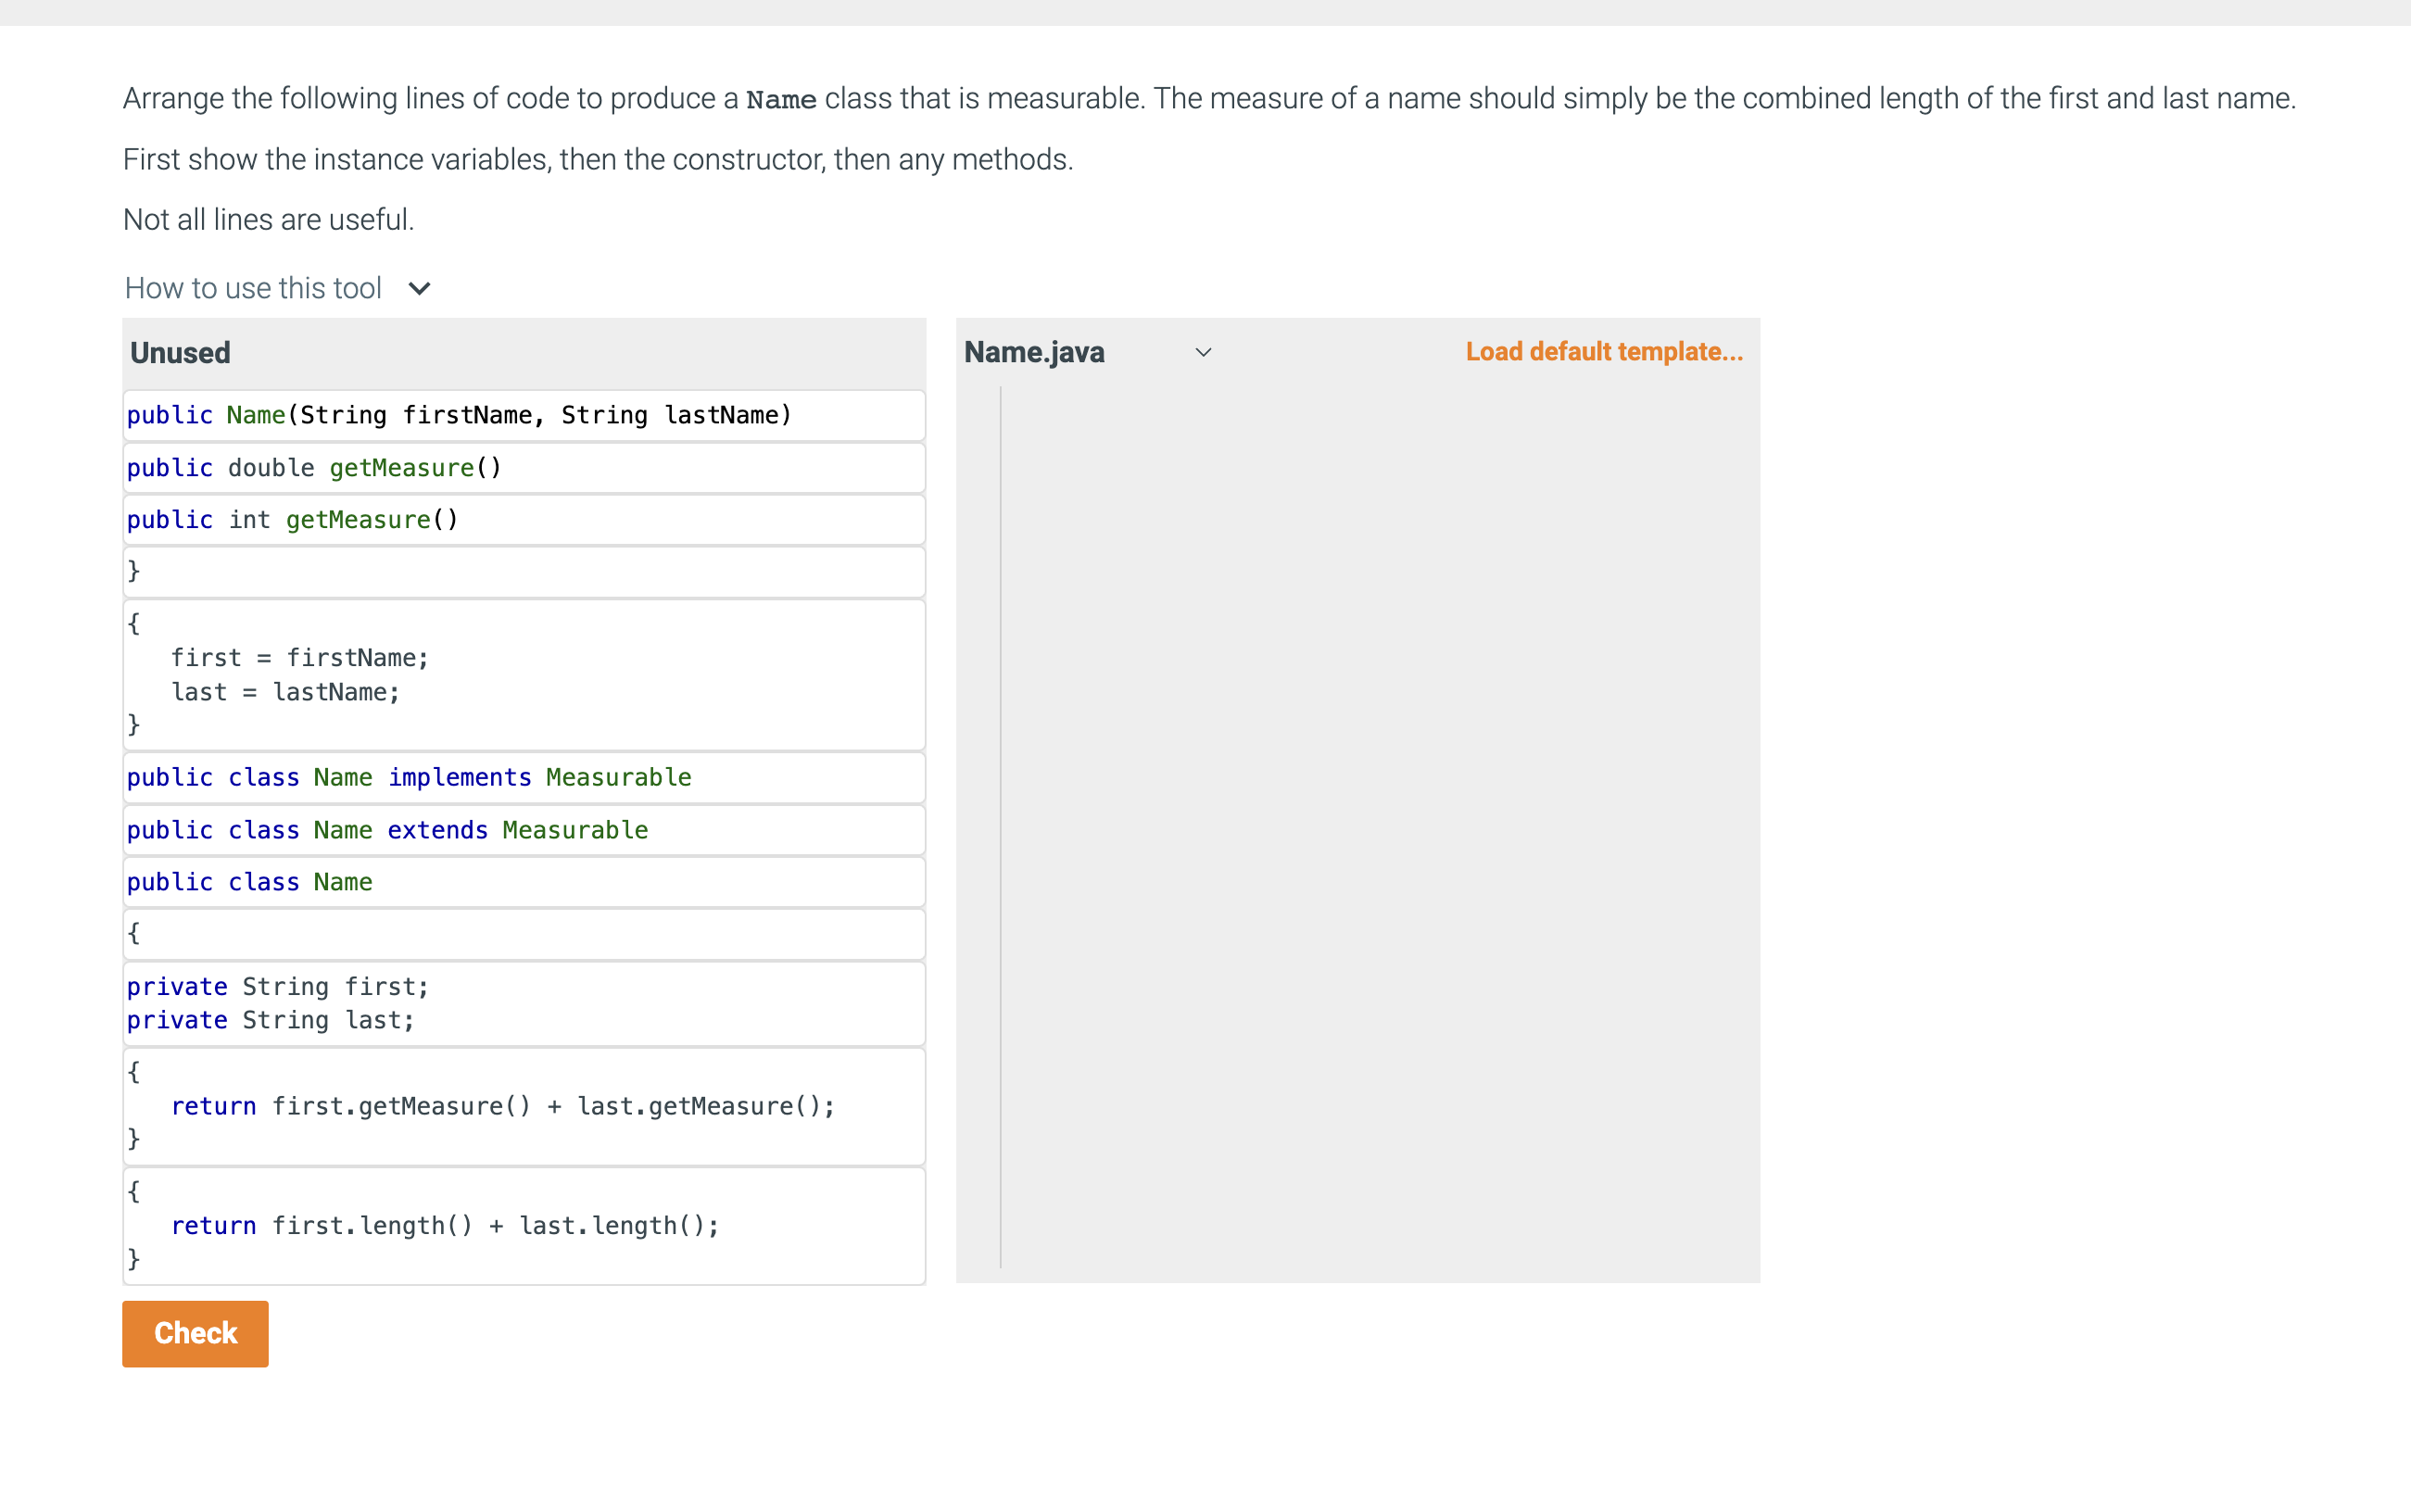2411x1512 pixels.
Task: Select the Name constructor declaration line
Action: point(459,415)
